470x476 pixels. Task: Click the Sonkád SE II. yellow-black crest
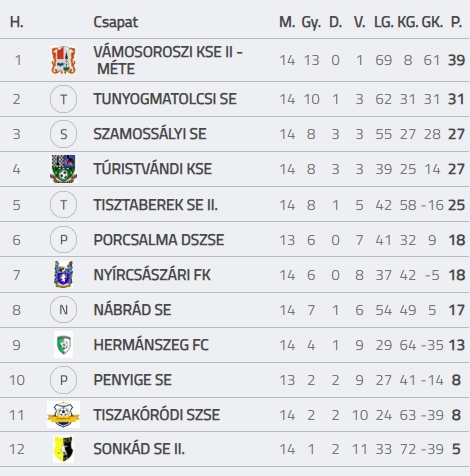pyautogui.click(x=63, y=449)
